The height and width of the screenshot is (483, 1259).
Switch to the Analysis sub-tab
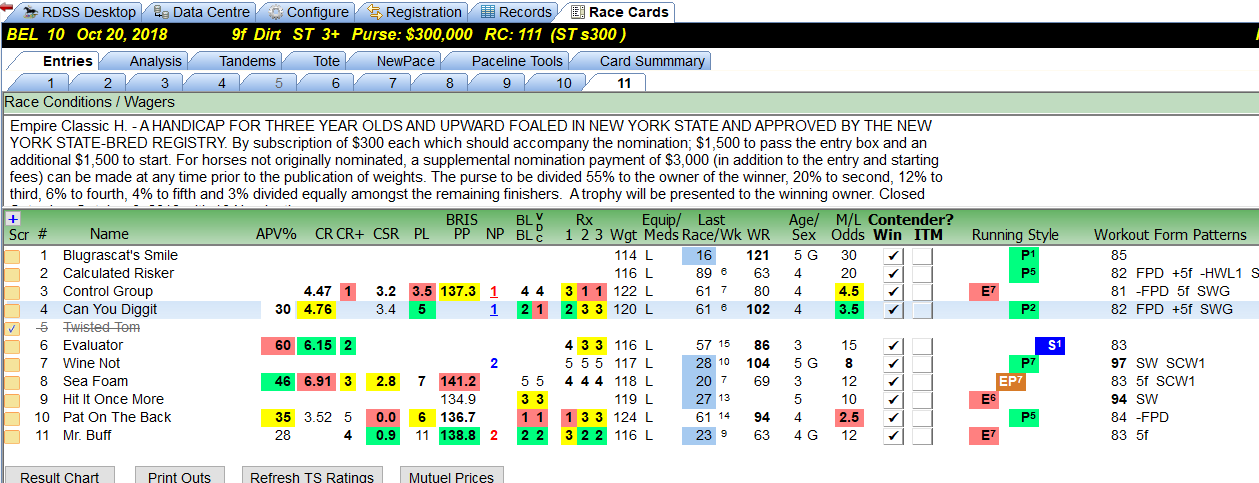(x=155, y=61)
